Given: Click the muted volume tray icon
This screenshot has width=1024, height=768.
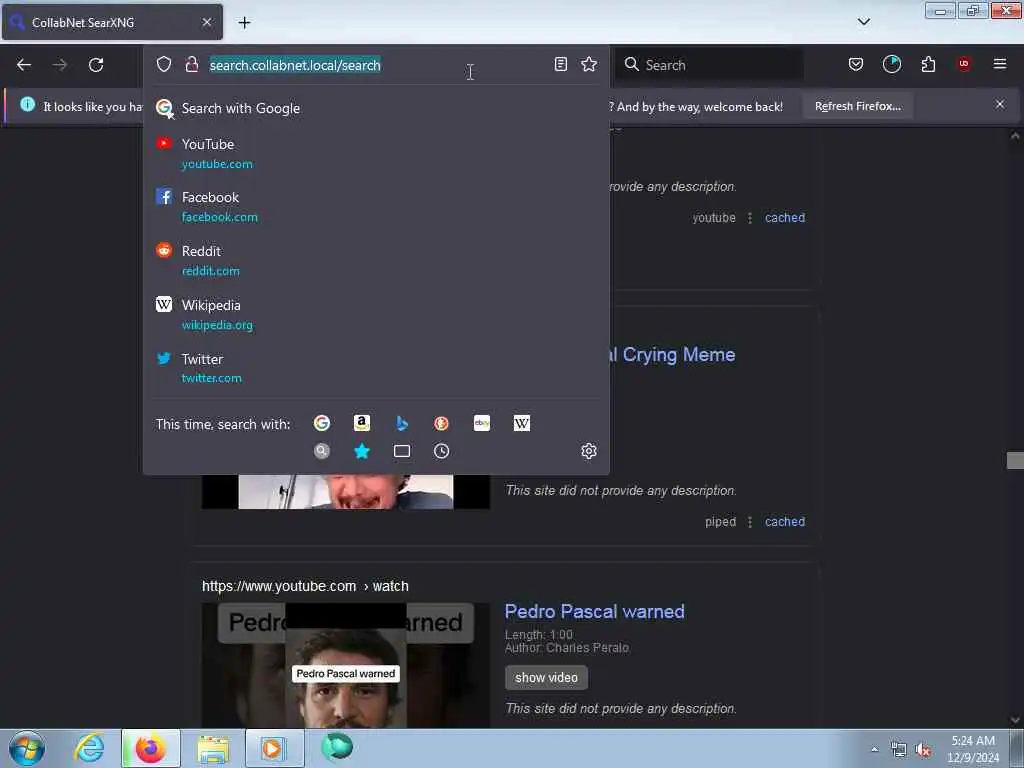Looking at the screenshot, I should tap(923, 750).
